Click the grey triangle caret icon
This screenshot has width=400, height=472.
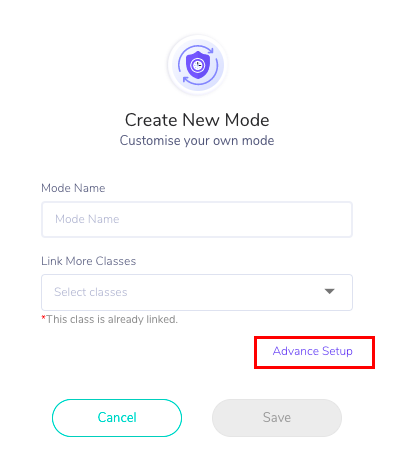329,291
